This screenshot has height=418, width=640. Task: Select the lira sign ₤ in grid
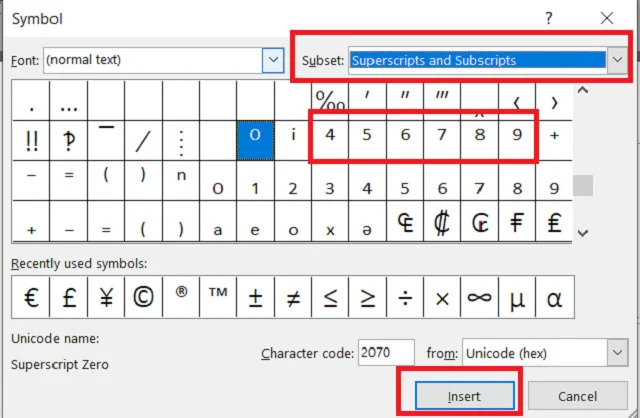coord(554,221)
